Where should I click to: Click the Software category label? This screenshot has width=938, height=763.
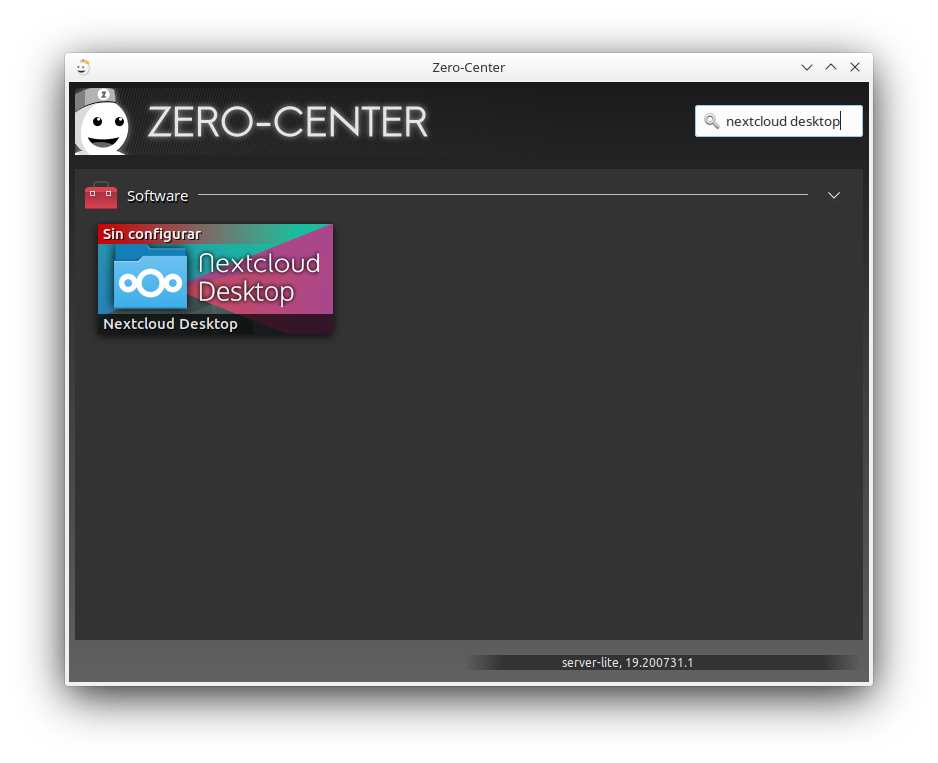click(x=157, y=196)
